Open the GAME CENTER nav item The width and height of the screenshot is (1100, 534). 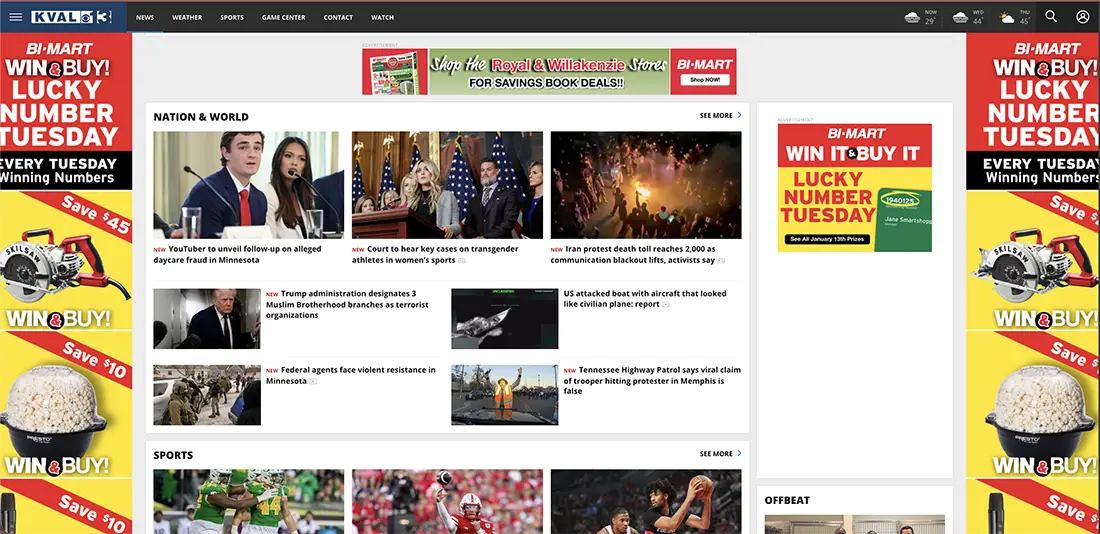pyautogui.click(x=283, y=18)
